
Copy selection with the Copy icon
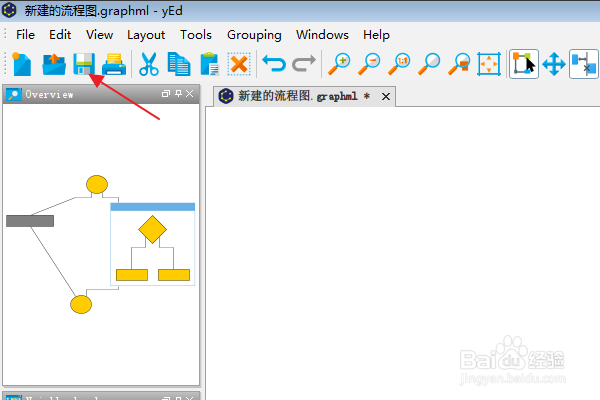(179, 64)
